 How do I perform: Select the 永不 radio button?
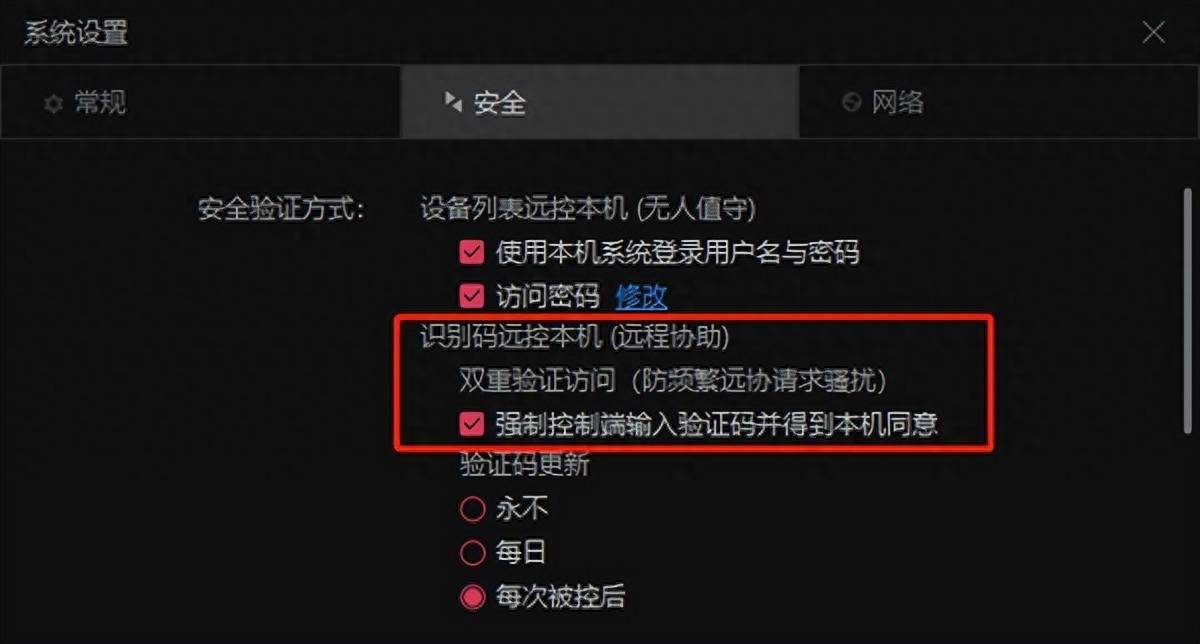point(472,510)
